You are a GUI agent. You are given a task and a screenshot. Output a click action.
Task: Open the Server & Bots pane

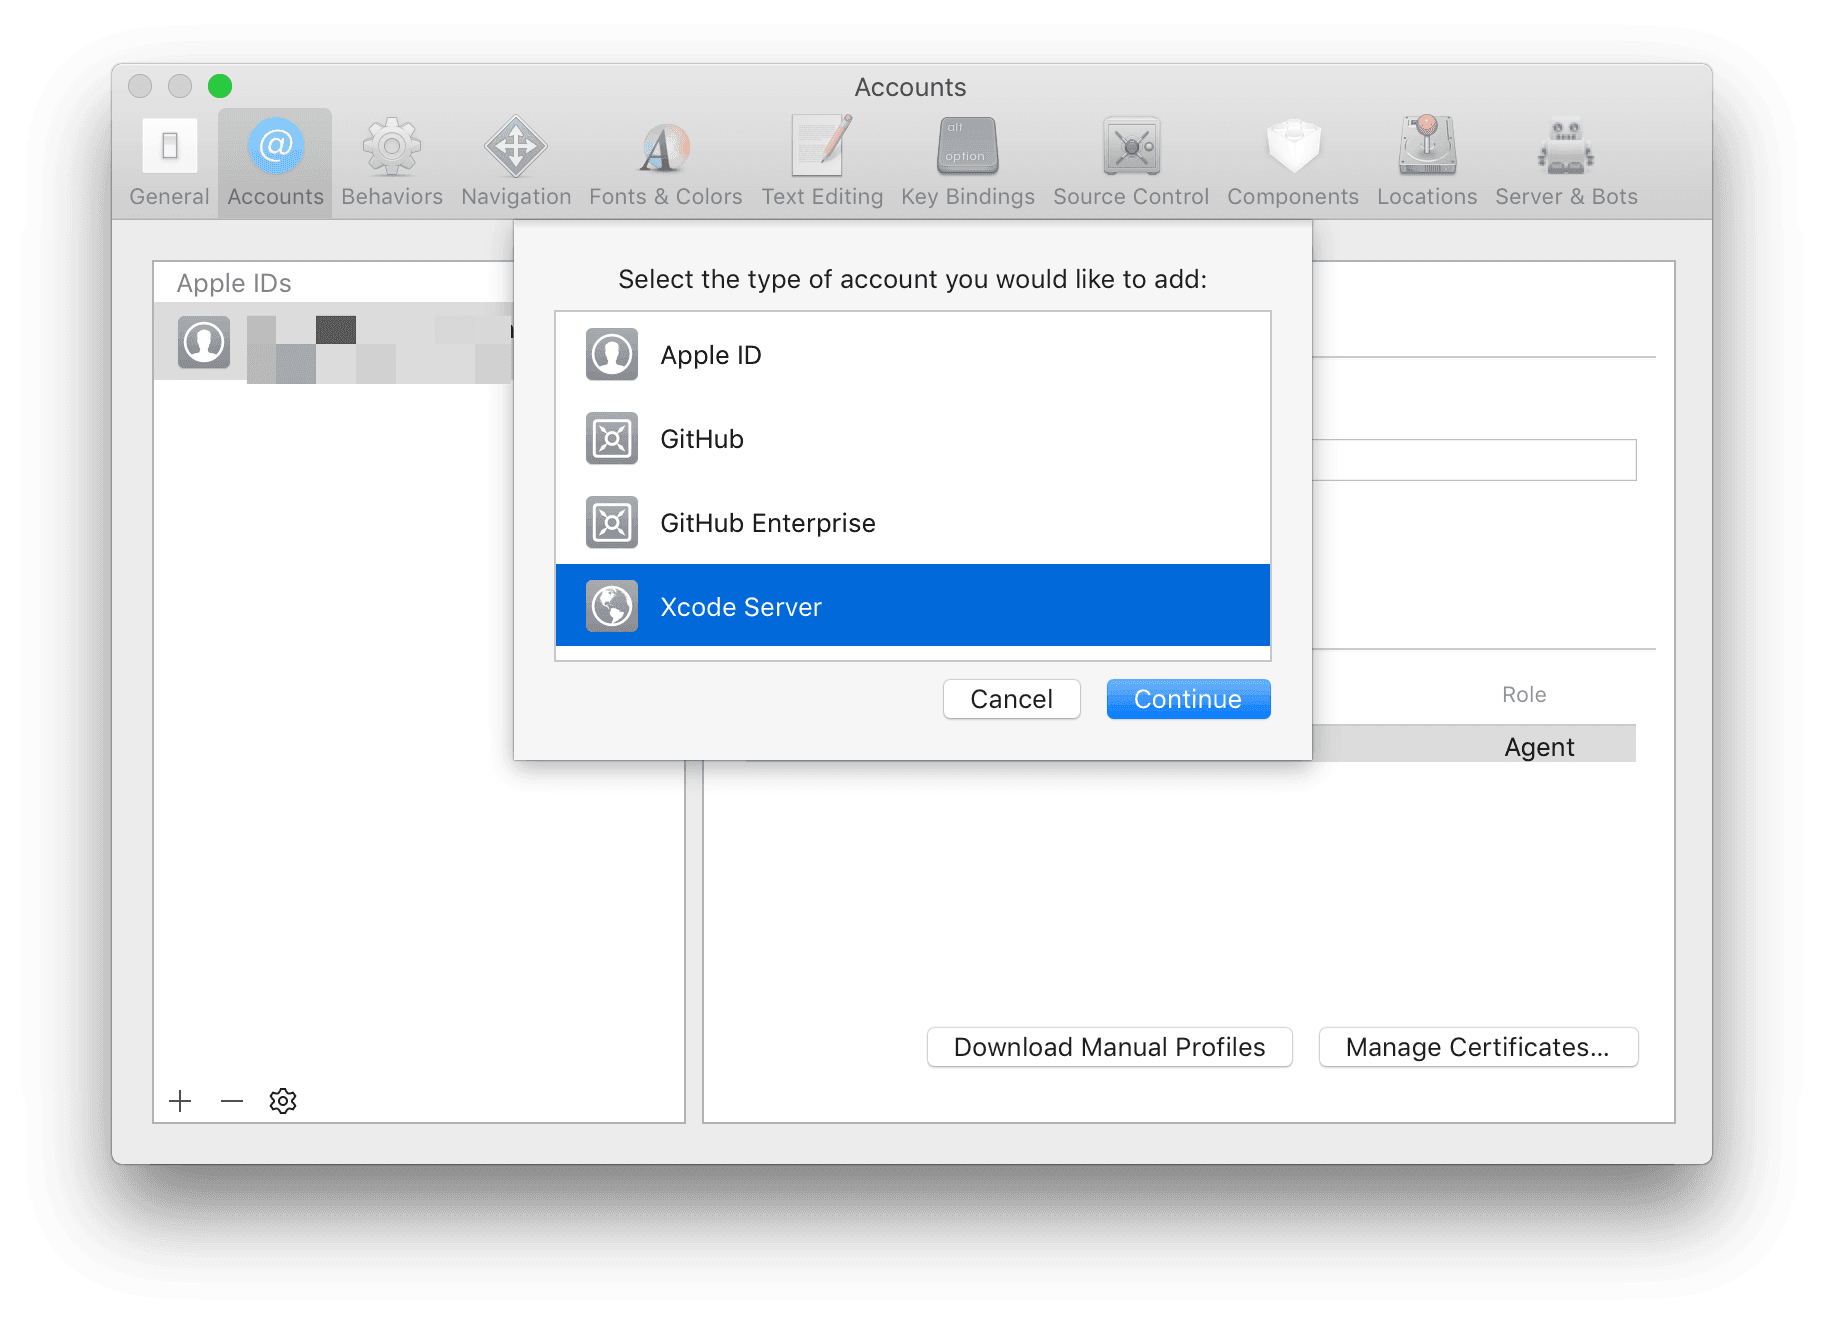point(1565,160)
